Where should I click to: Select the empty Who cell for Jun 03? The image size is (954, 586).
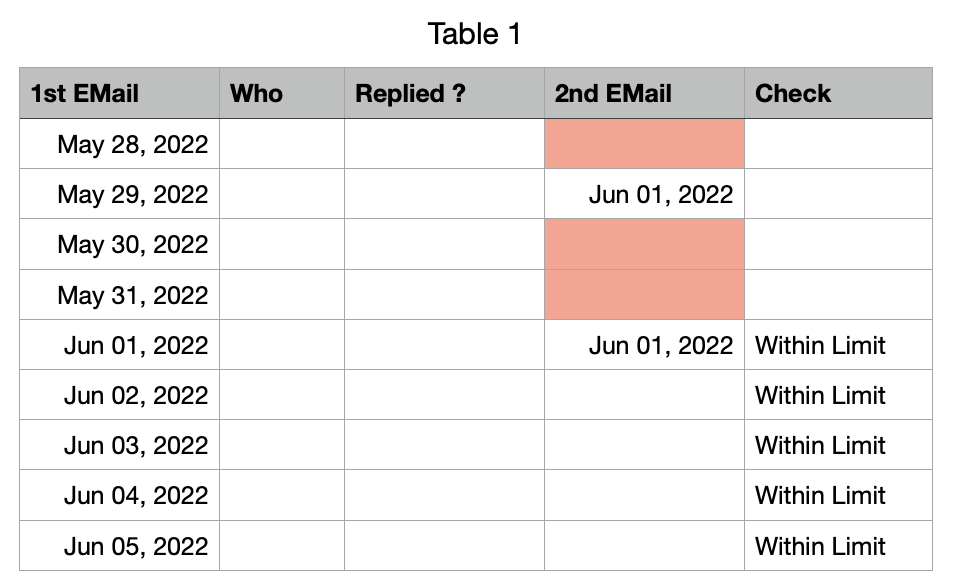(281, 446)
